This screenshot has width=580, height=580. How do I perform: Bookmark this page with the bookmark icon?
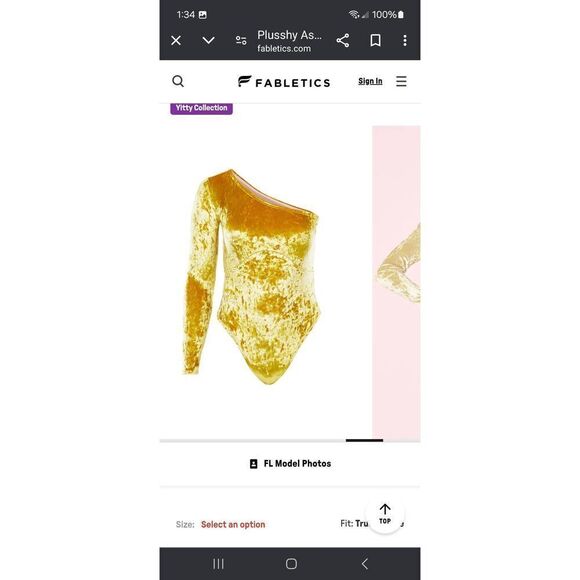pyautogui.click(x=375, y=40)
